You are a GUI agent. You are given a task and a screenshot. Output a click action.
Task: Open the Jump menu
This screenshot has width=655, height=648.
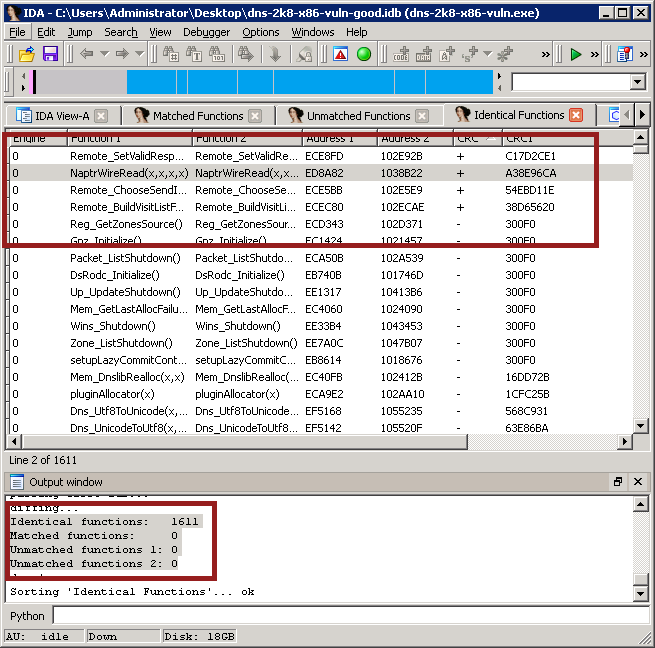[80, 32]
